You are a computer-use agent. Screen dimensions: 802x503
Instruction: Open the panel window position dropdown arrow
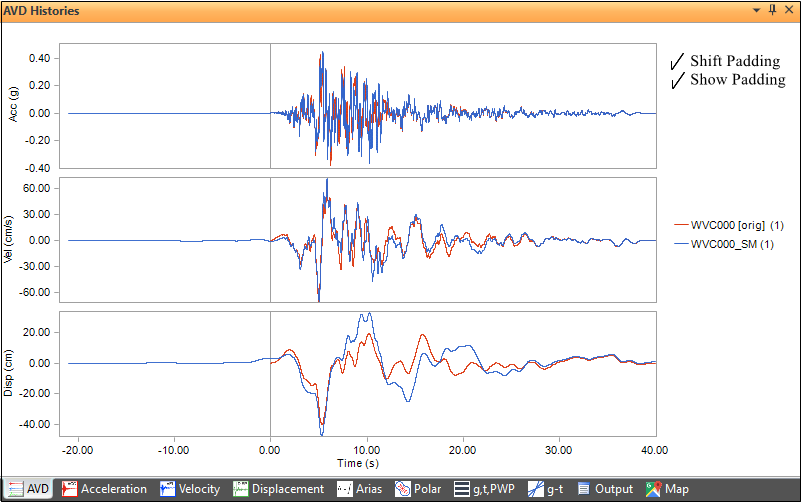tap(756, 10)
